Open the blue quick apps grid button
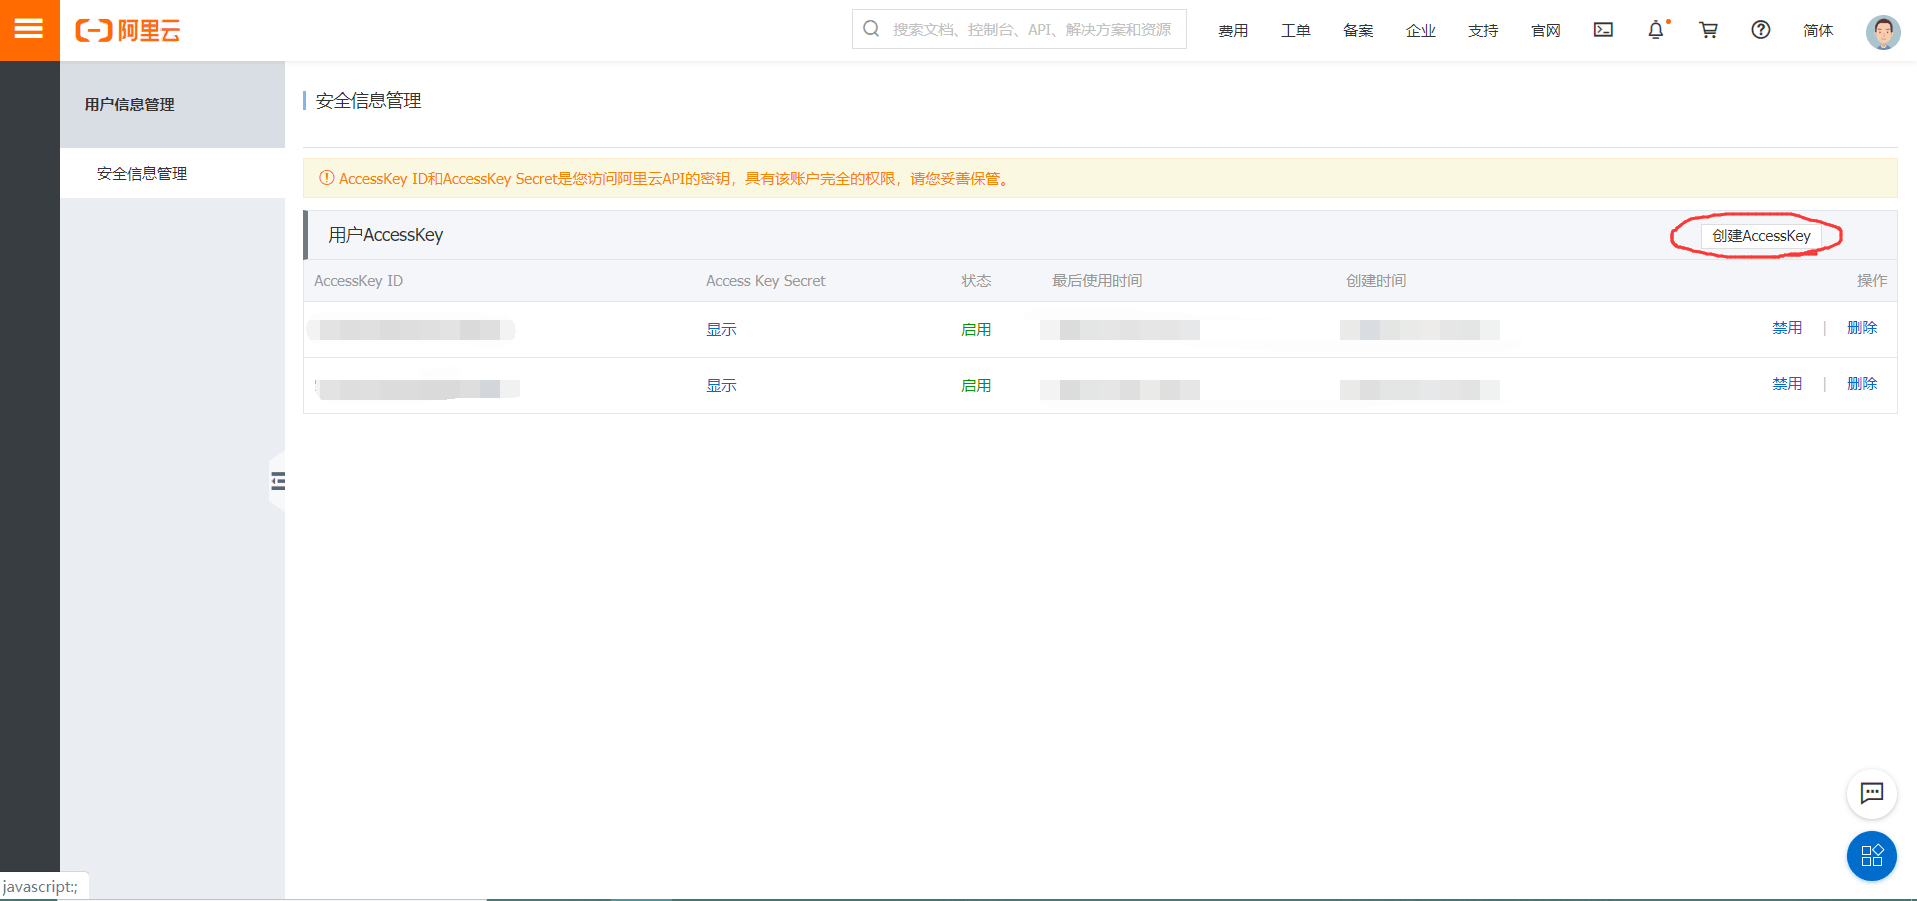 tap(1871, 856)
